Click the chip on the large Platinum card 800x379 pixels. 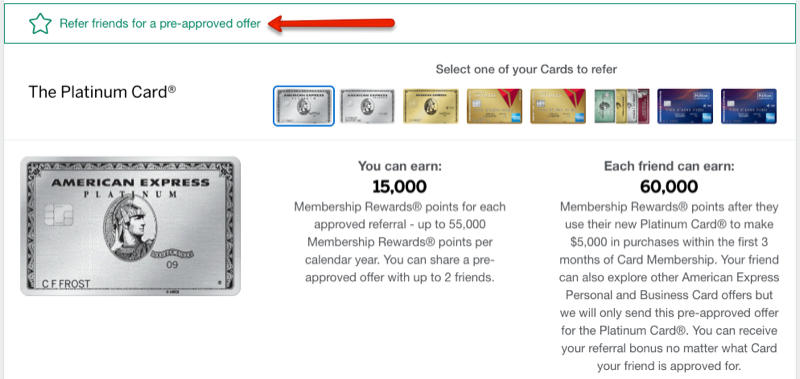pos(60,216)
